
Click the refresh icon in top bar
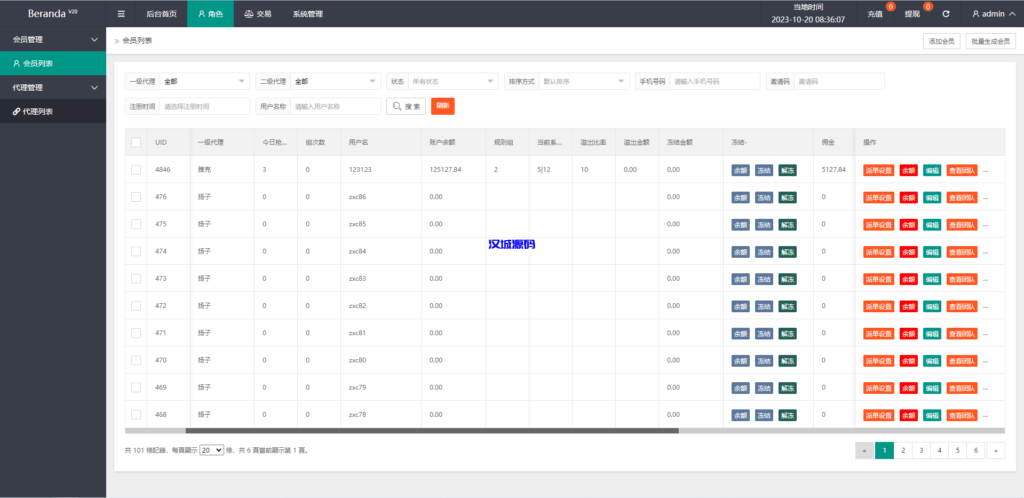pos(945,14)
